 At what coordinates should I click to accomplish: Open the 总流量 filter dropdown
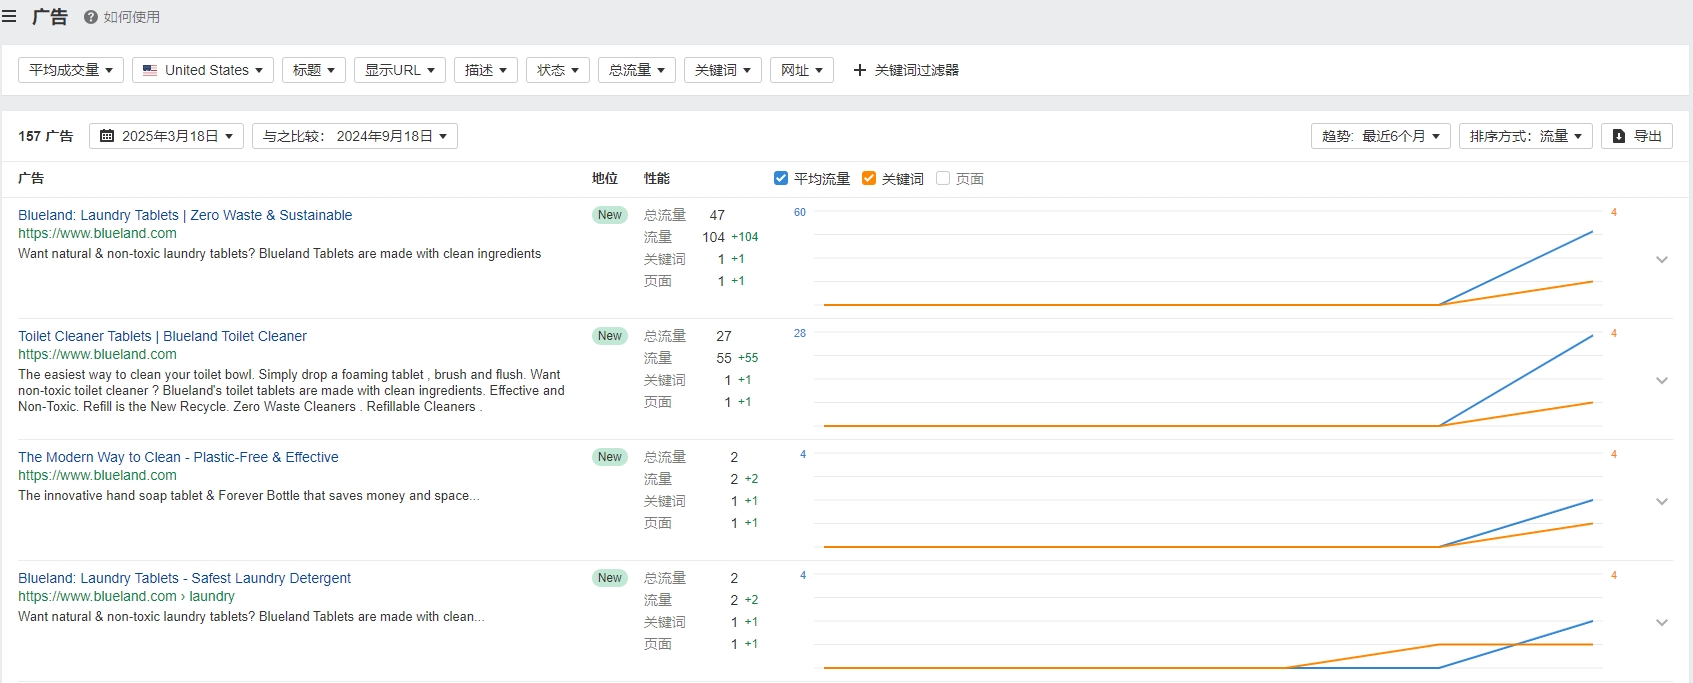(x=637, y=70)
